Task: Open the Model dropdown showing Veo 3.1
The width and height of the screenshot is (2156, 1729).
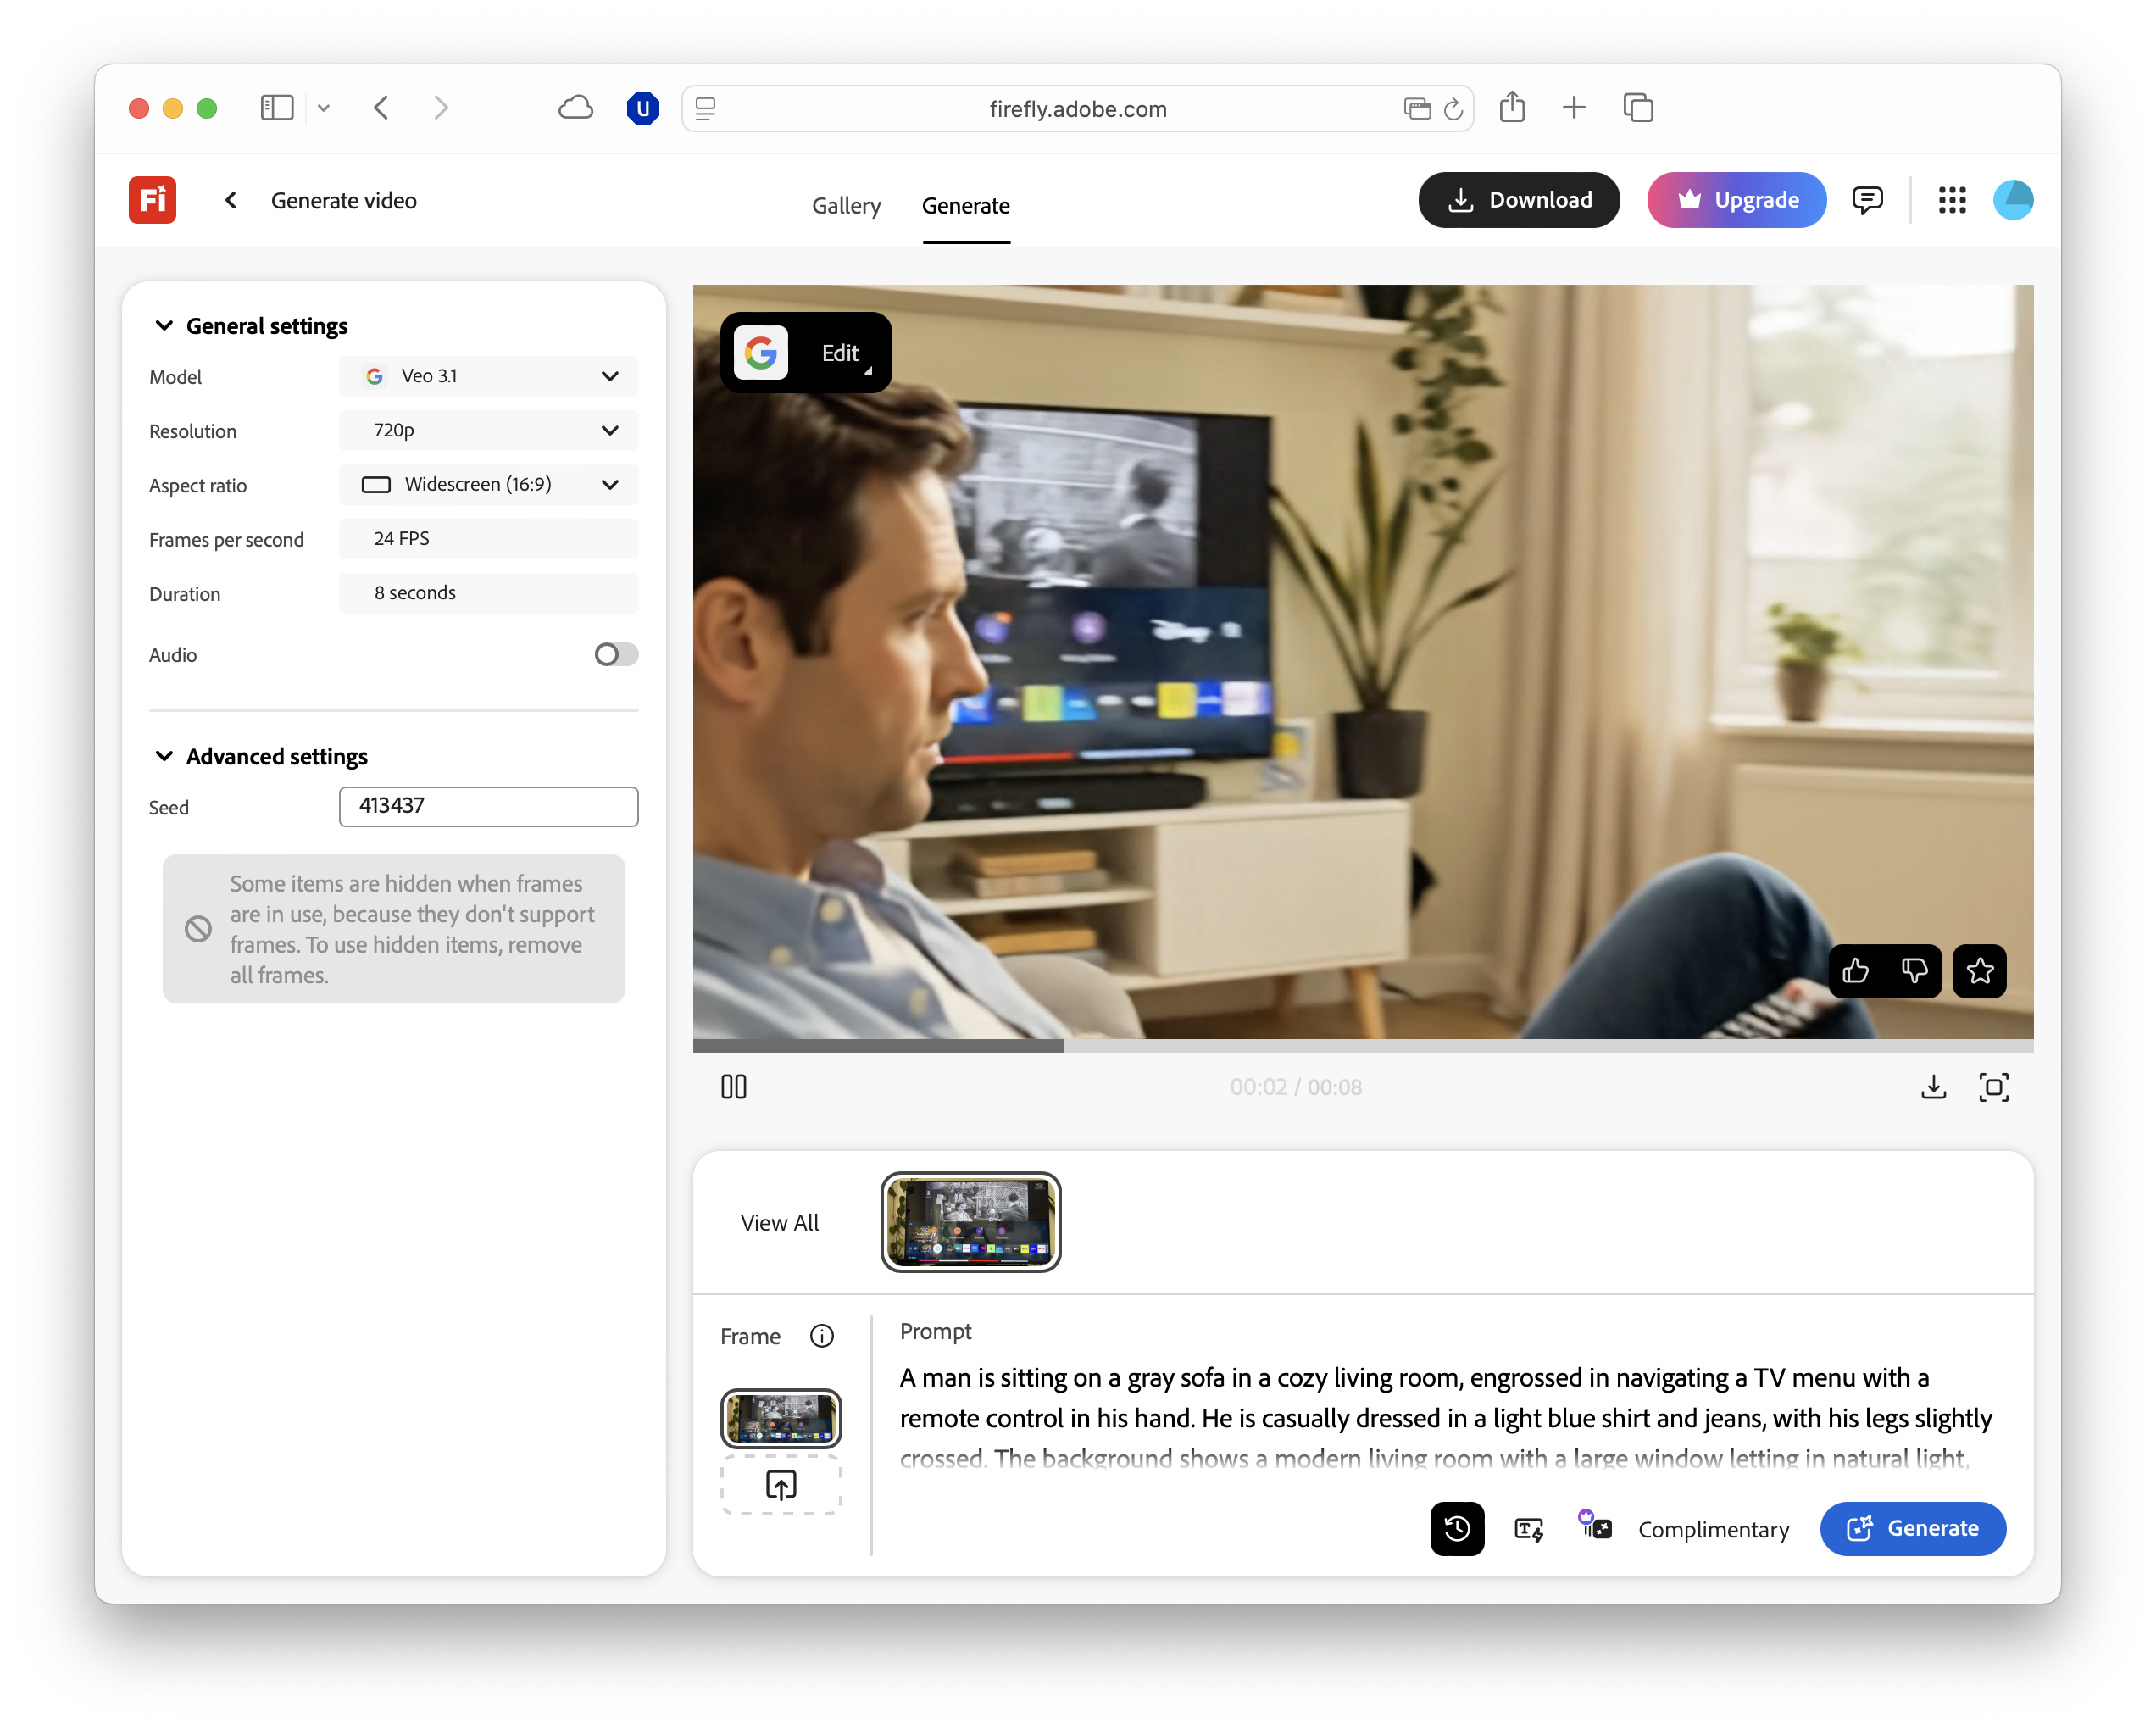Action: [488, 376]
